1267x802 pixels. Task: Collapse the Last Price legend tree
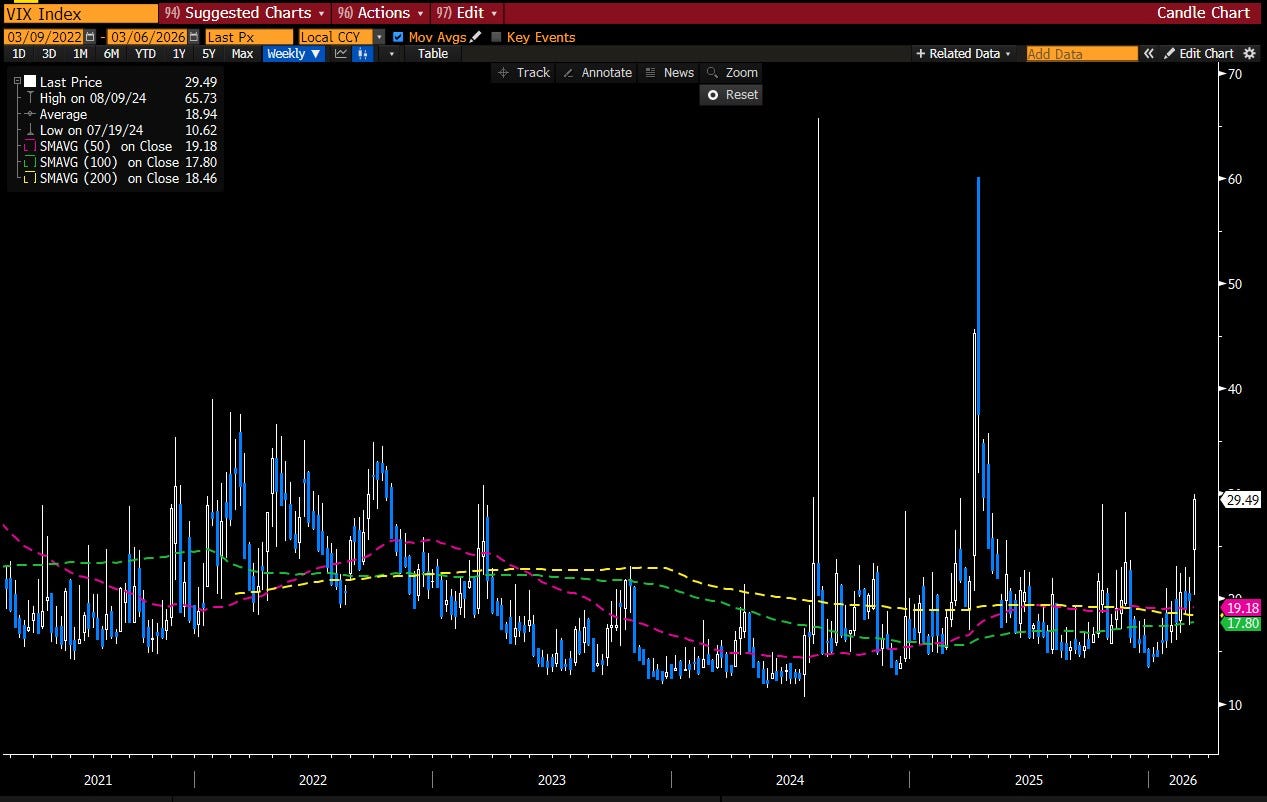18,82
